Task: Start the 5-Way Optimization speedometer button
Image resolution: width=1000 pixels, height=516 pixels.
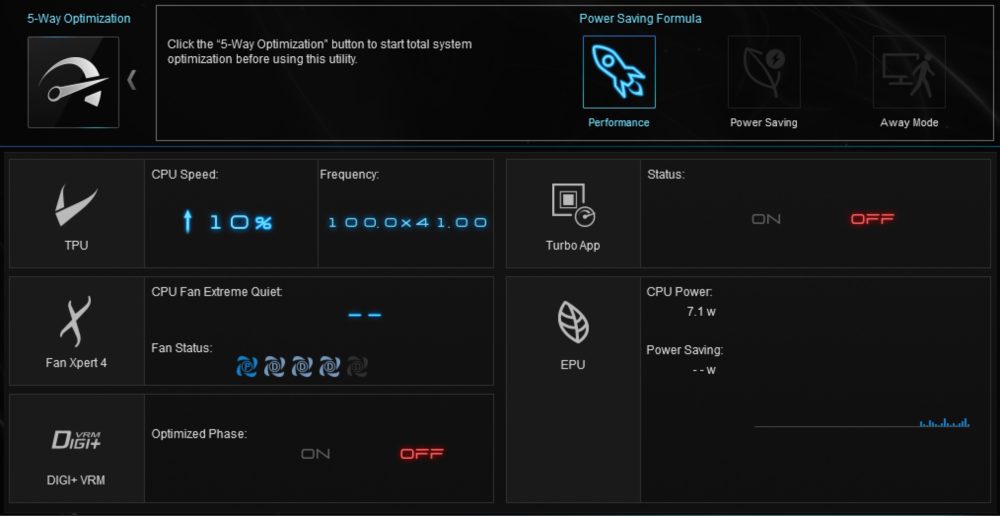Action: pyautogui.click(x=73, y=82)
